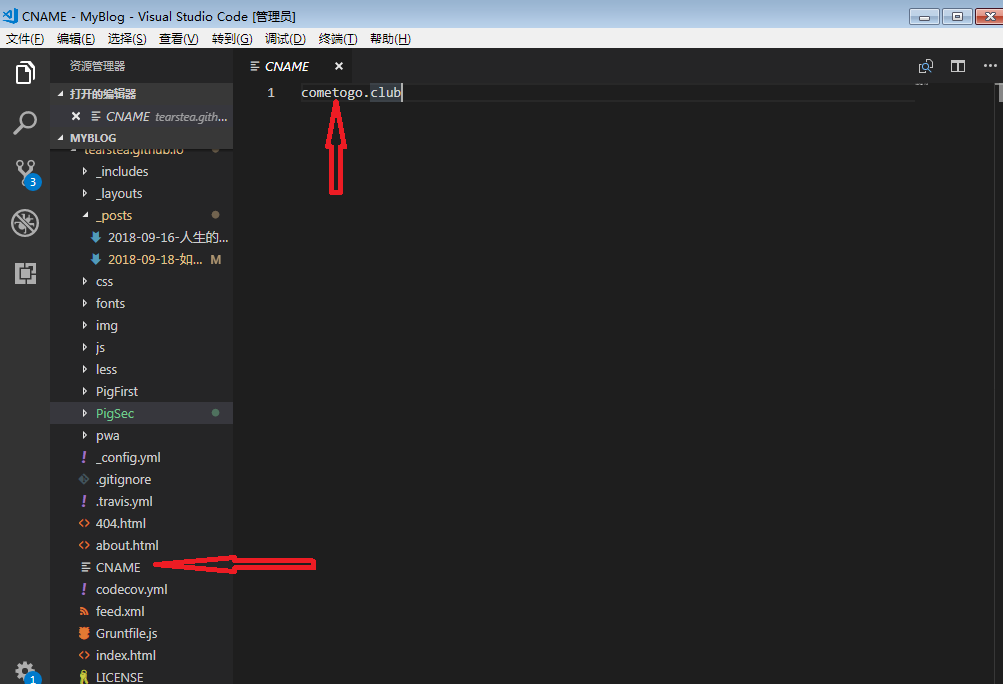Expand the less folder
1003x684 pixels.
(x=84, y=369)
